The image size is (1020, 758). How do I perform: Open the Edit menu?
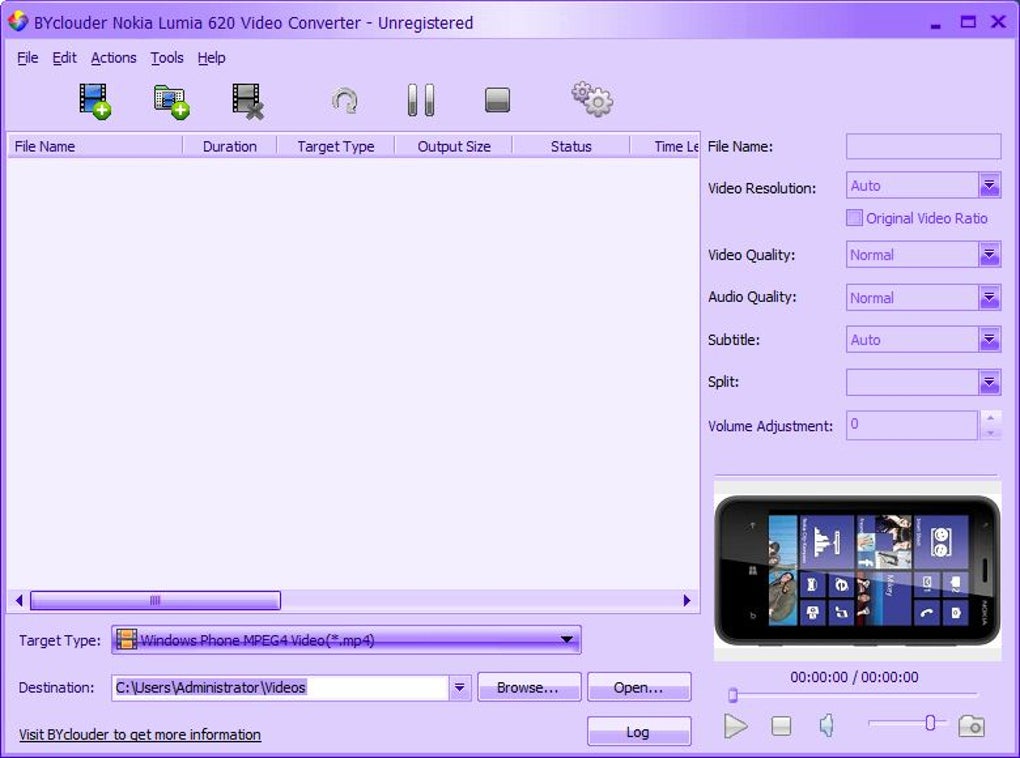64,58
